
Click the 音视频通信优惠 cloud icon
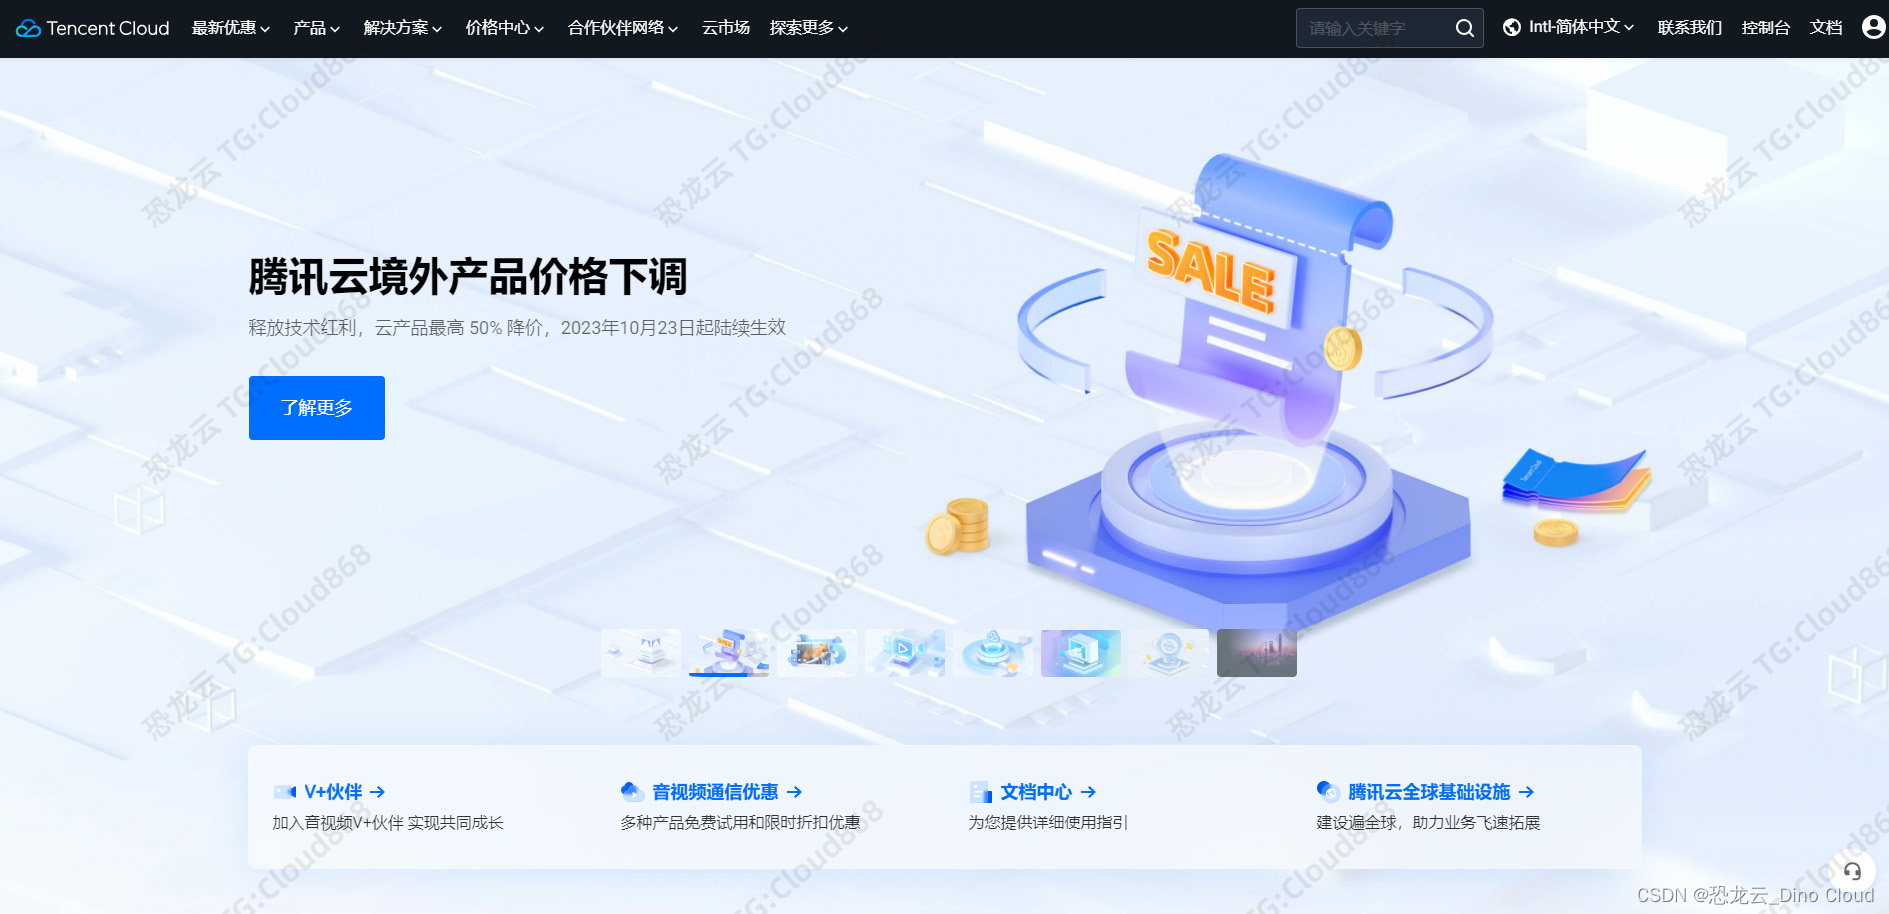pyautogui.click(x=632, y=792)
